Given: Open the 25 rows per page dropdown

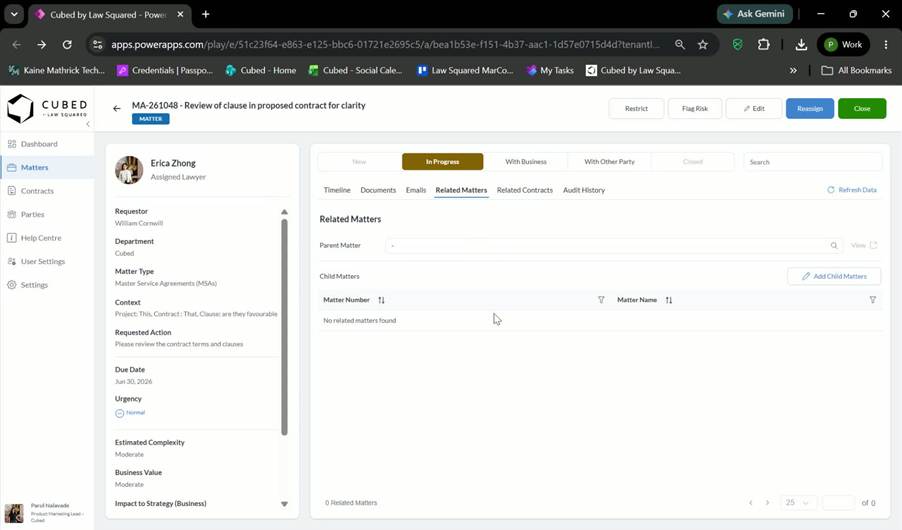Looking at the screenshot, I should click(x=798, y=503).
